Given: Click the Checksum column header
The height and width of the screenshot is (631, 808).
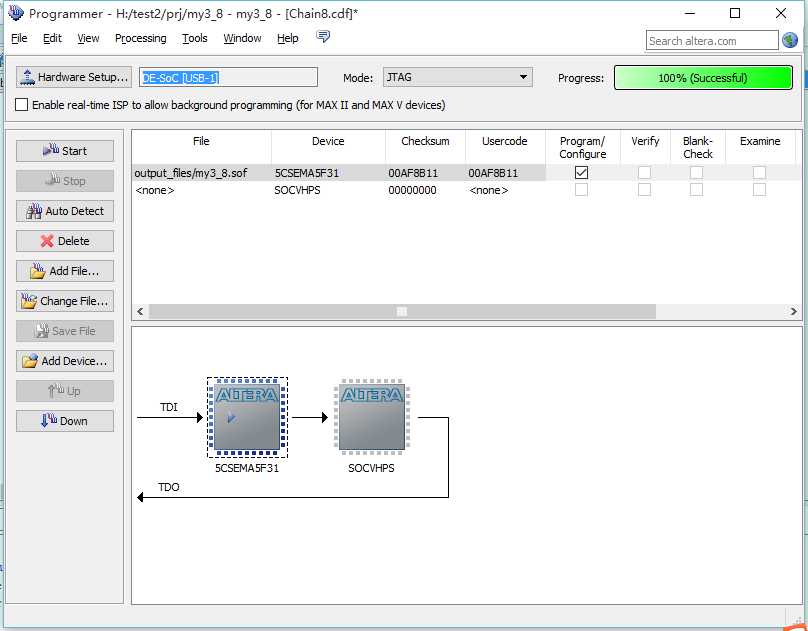Looking at the screenshot, I should (x=425, y=147).
